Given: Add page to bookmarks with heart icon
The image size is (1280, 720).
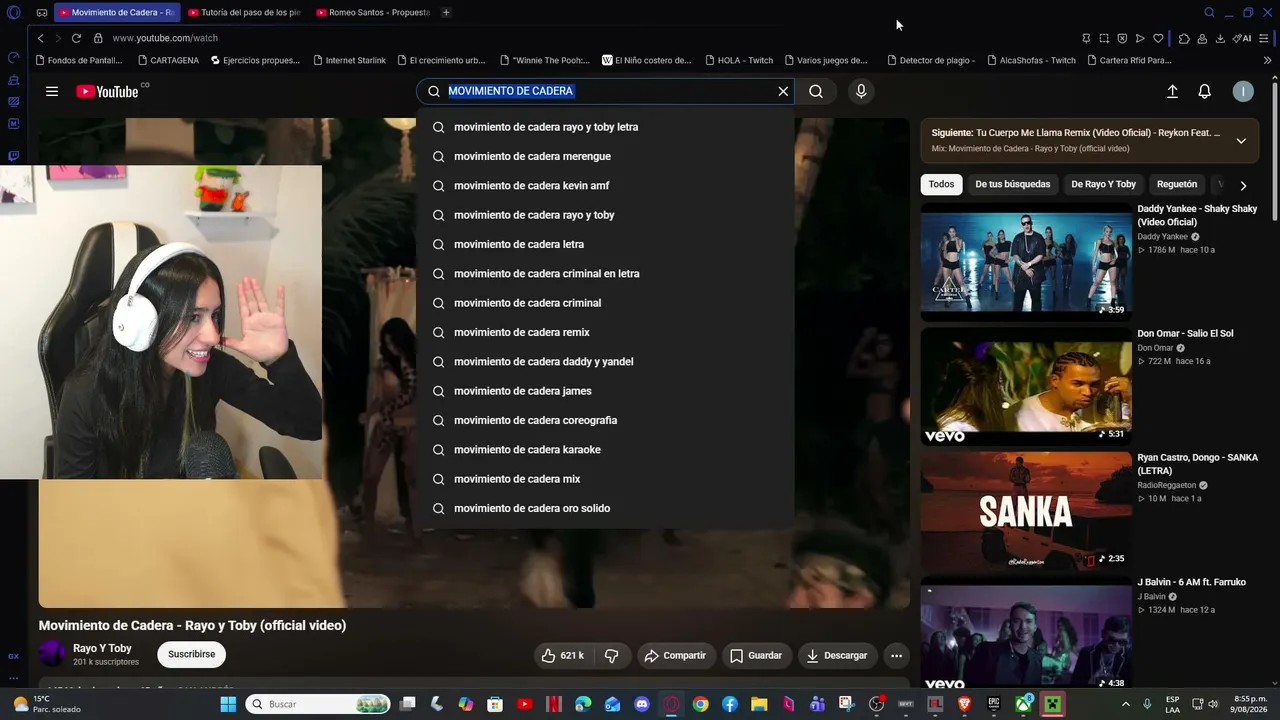Looking at the screenshot, I should pos(1158,38).
